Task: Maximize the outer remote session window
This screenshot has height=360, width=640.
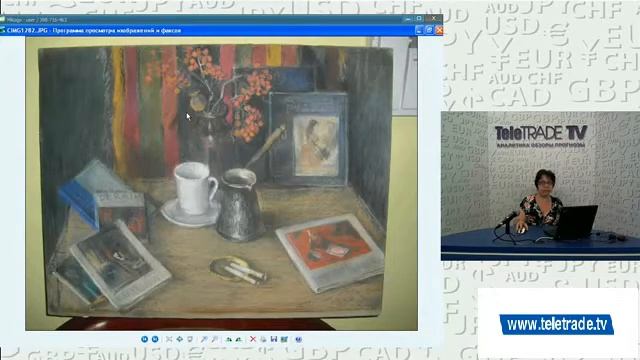Action: click(x=419, y=19)
